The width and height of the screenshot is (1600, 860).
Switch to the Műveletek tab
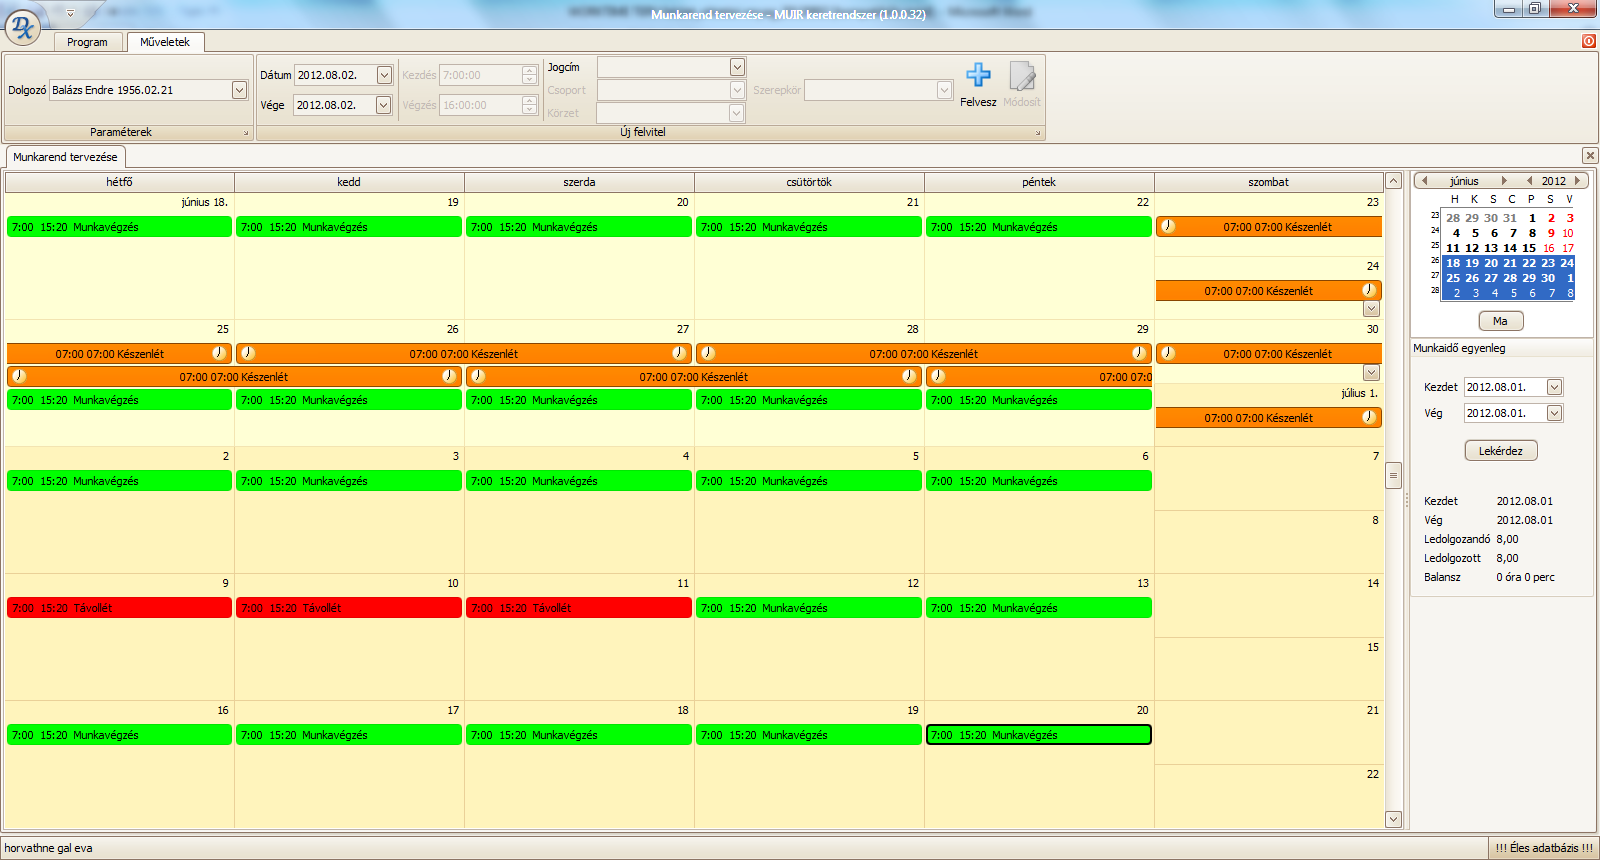click(165, 42)
